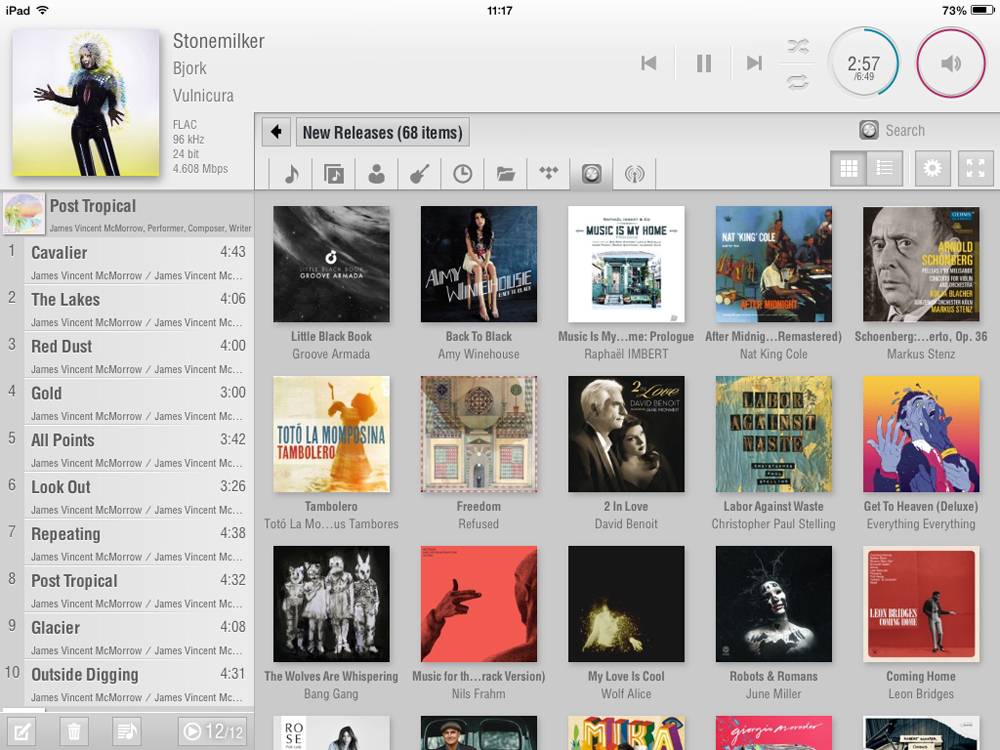Open 2 In Love album

[x=626, y=434]
